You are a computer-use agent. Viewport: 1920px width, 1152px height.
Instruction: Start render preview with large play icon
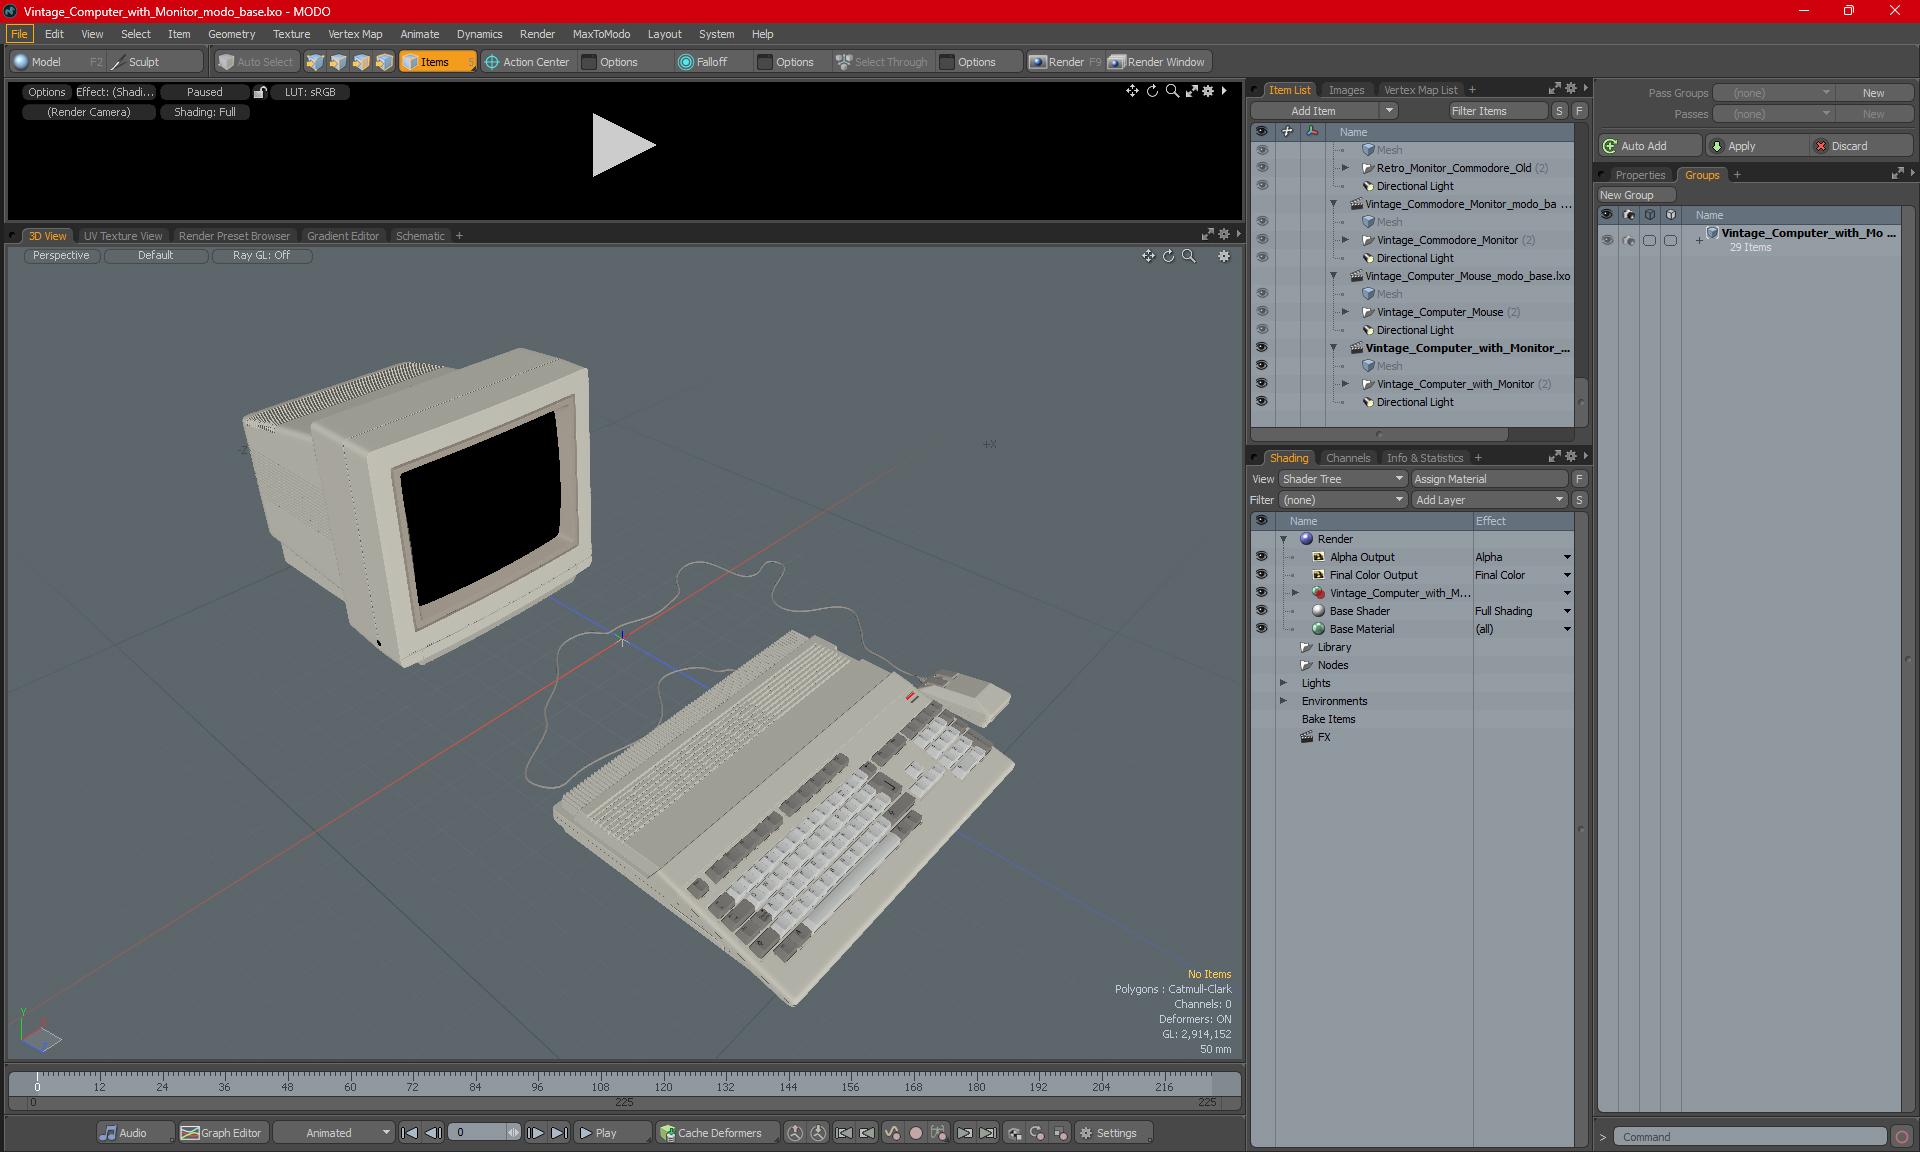click(x=622, y=145)
